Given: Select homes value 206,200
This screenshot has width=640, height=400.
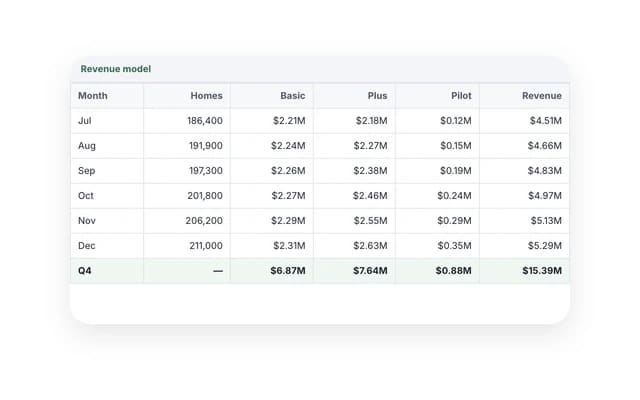Looking at the screenshot, I should [x=204, y=221].
